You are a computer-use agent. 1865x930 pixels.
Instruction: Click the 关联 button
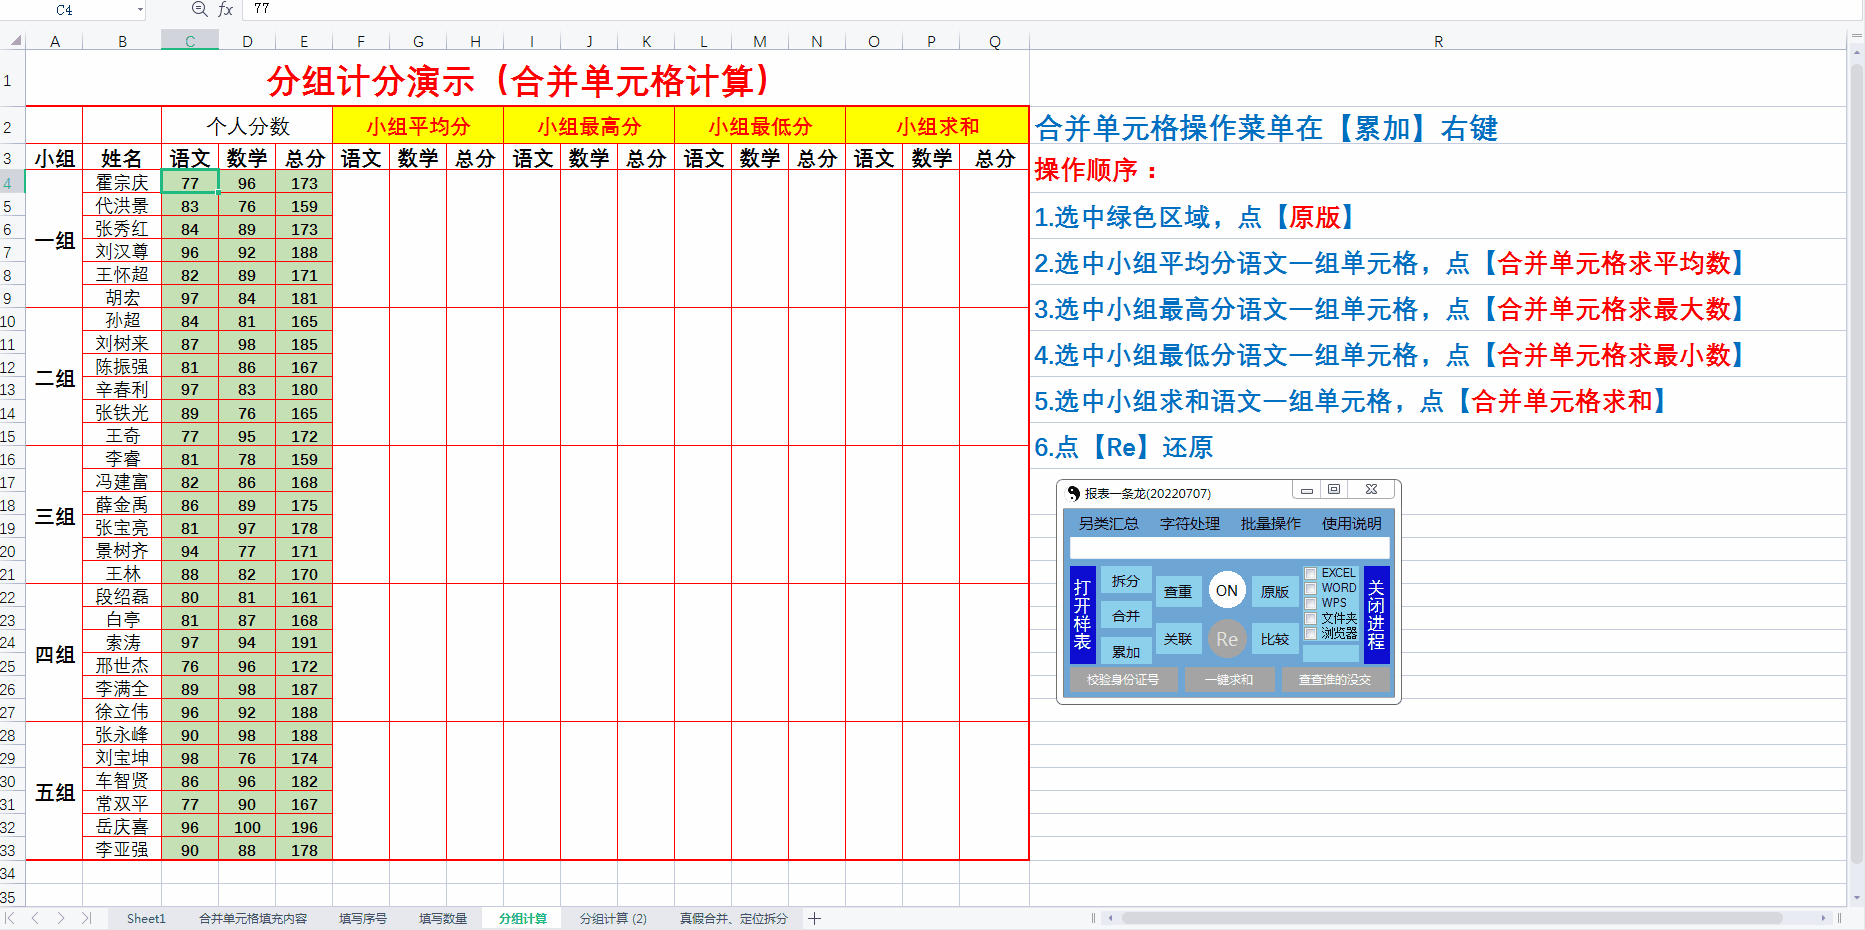point(1178,639)
